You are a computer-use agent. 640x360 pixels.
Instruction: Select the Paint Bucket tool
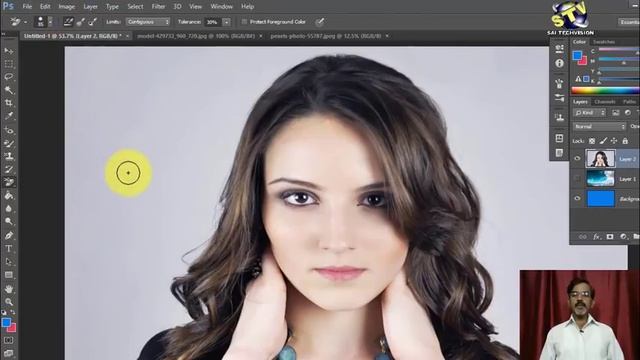pyautogui.click(x=9, y=196)
